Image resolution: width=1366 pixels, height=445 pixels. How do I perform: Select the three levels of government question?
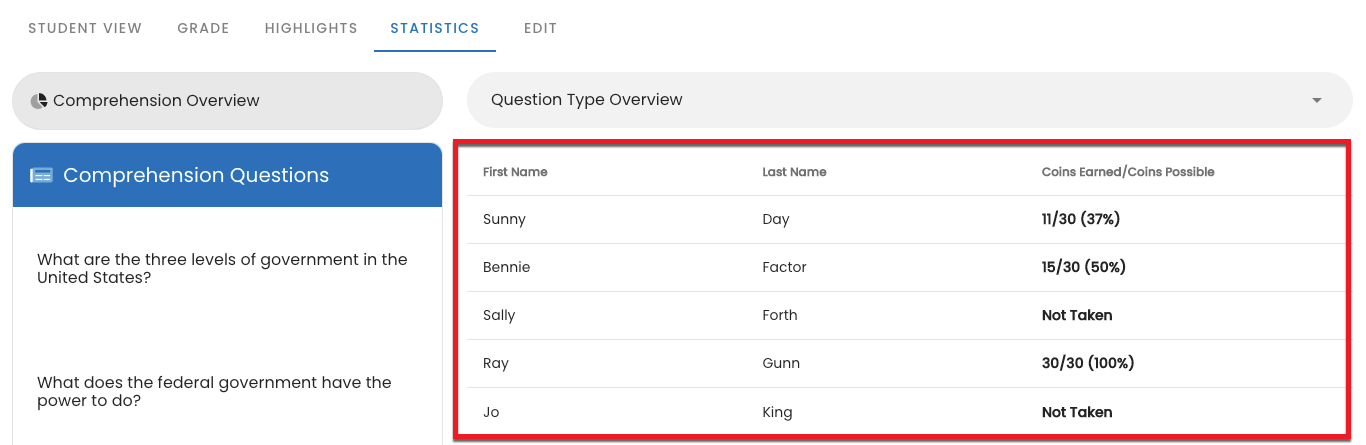coord(222,269)
